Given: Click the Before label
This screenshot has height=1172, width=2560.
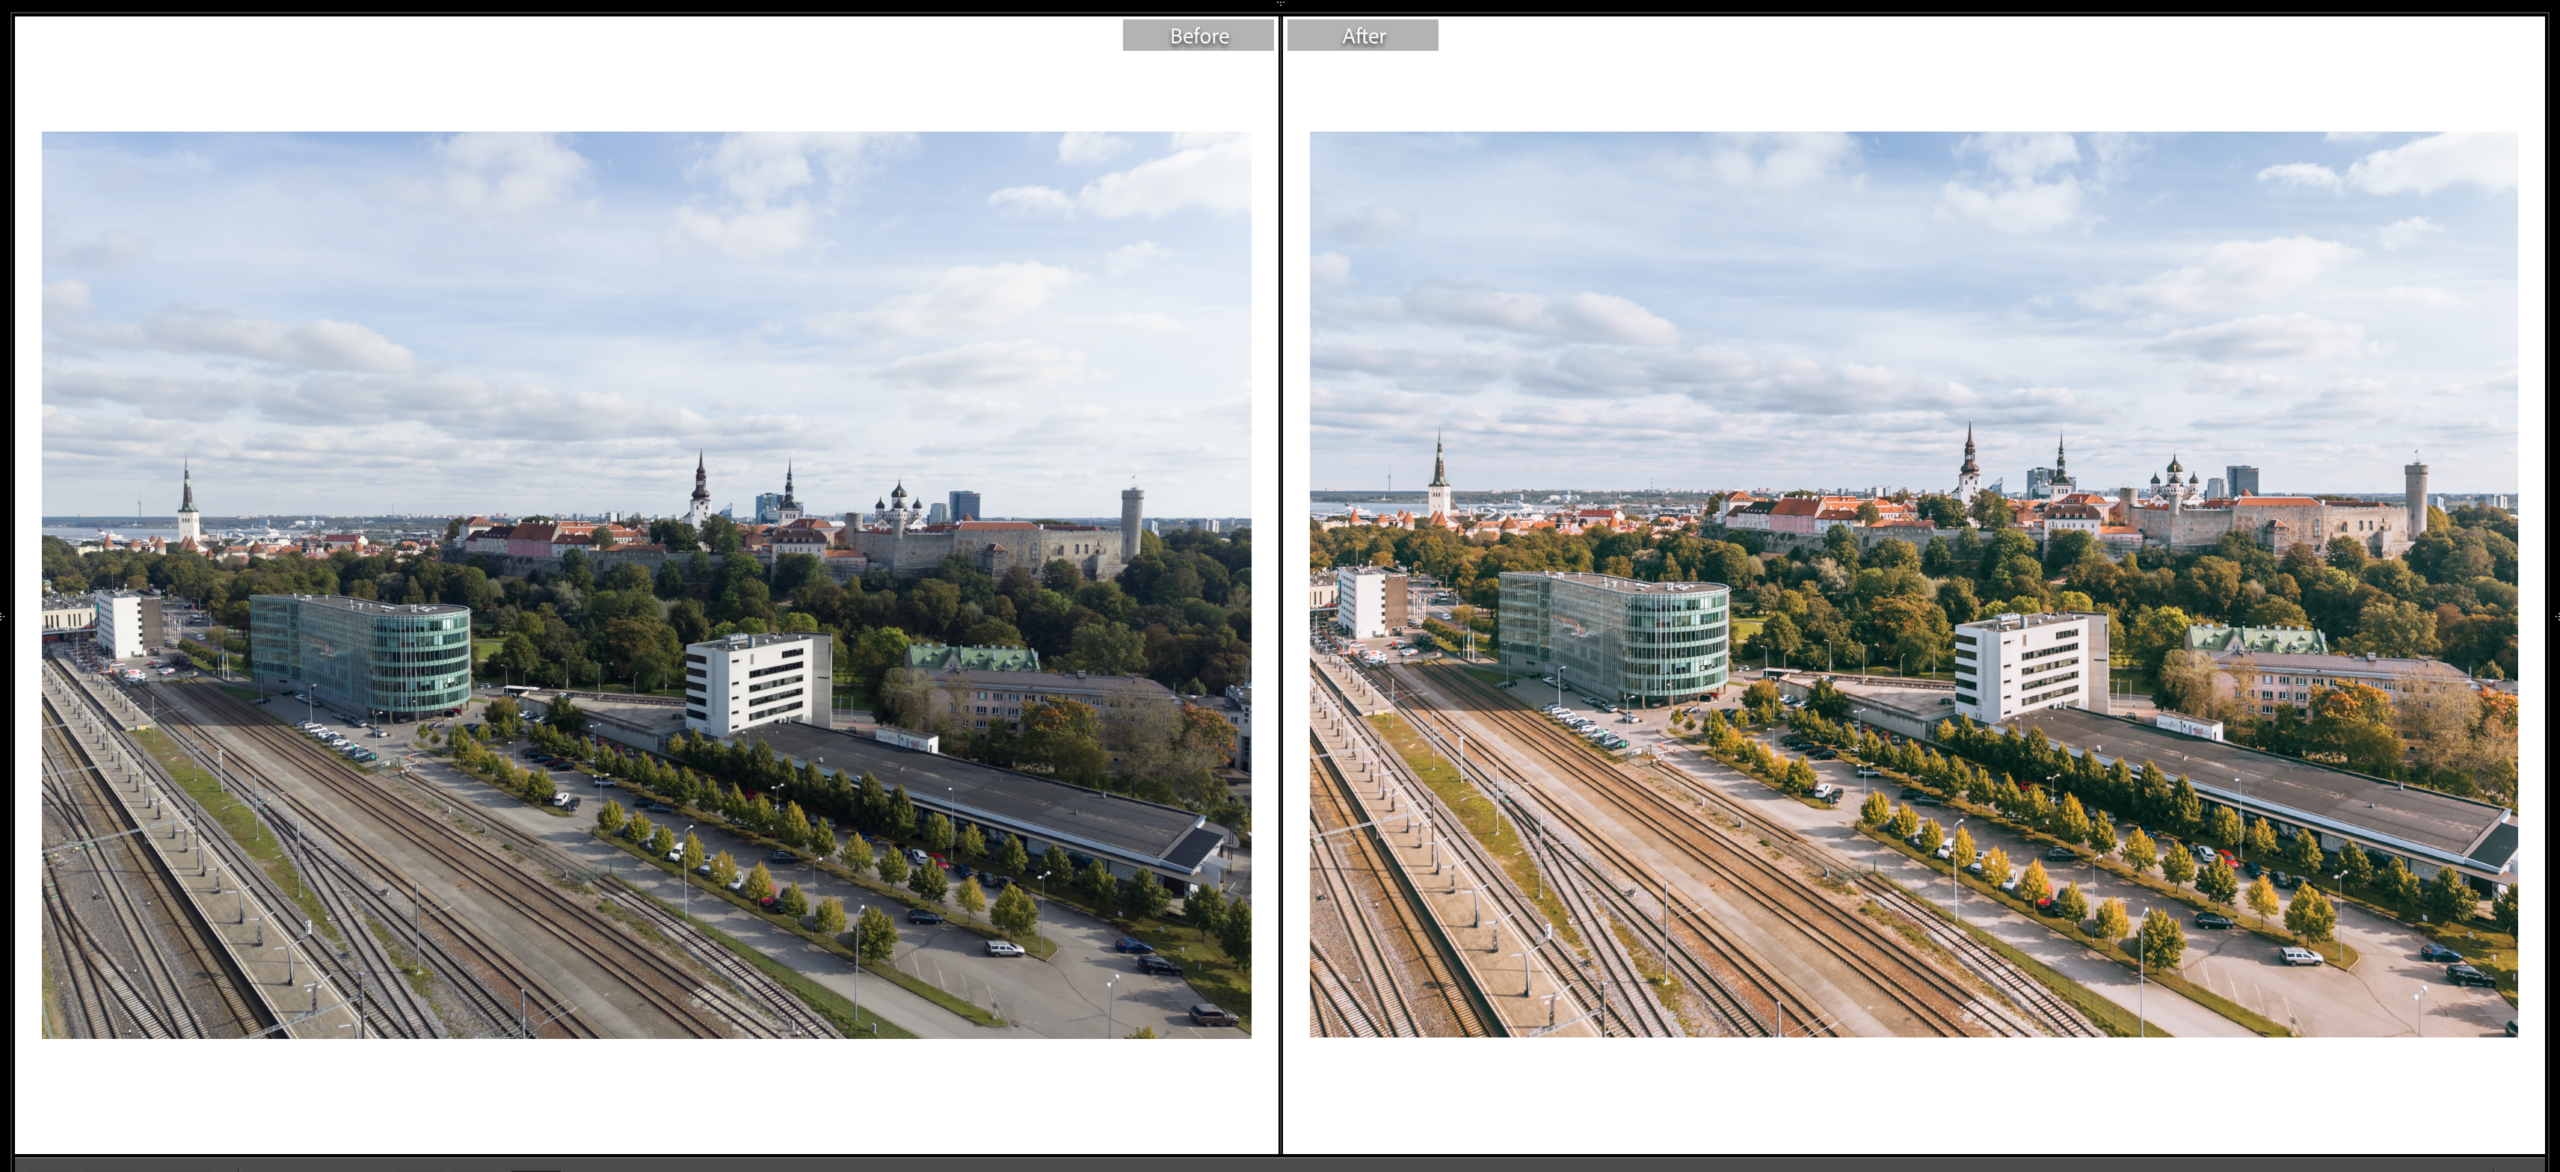Looking at the screenshot, I should [x=1198, y=36].
